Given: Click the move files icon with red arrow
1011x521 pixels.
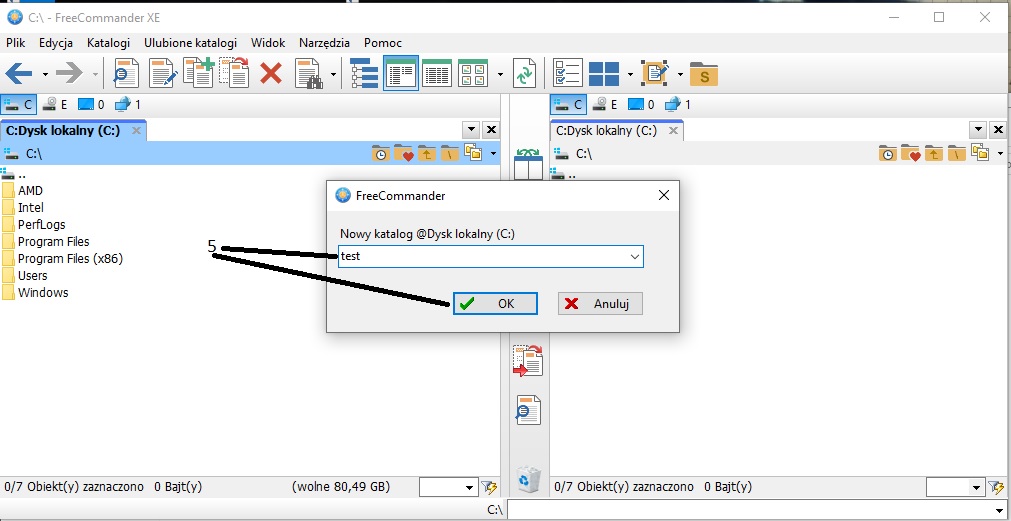Looking at the screenshot, I should point(235,72).
